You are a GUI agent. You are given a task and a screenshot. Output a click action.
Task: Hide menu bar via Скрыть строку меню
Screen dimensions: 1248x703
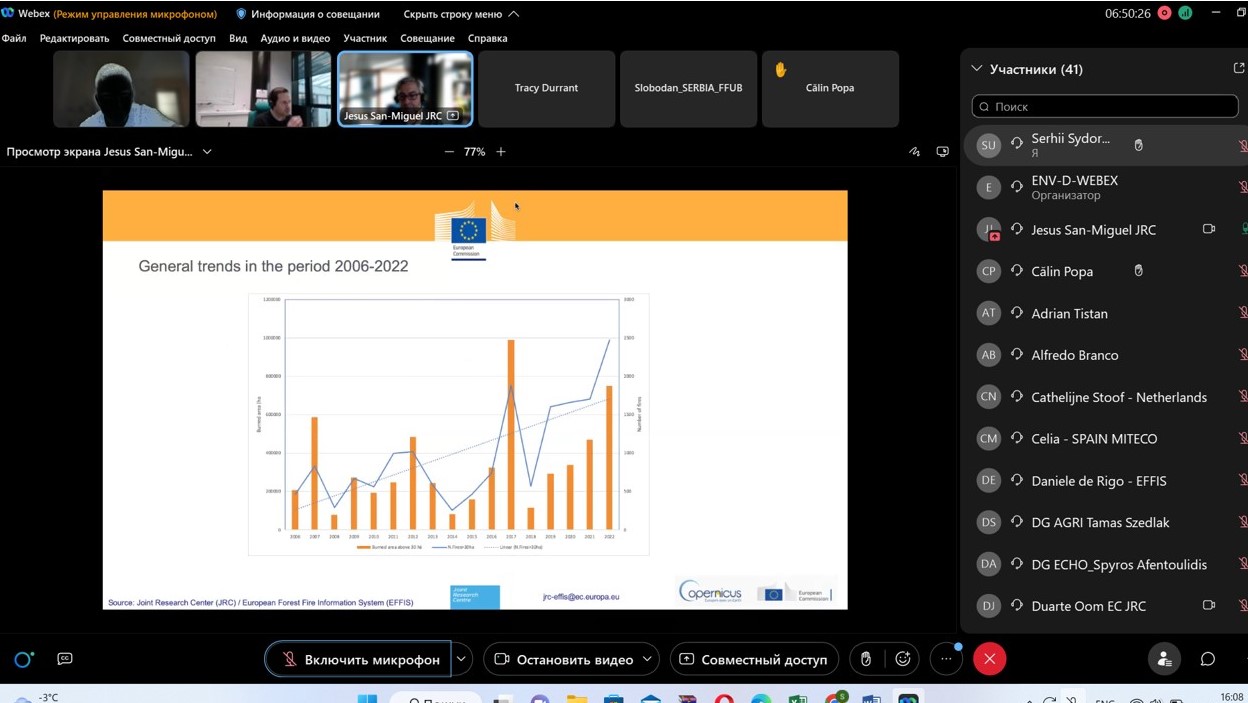click(461, 14)
